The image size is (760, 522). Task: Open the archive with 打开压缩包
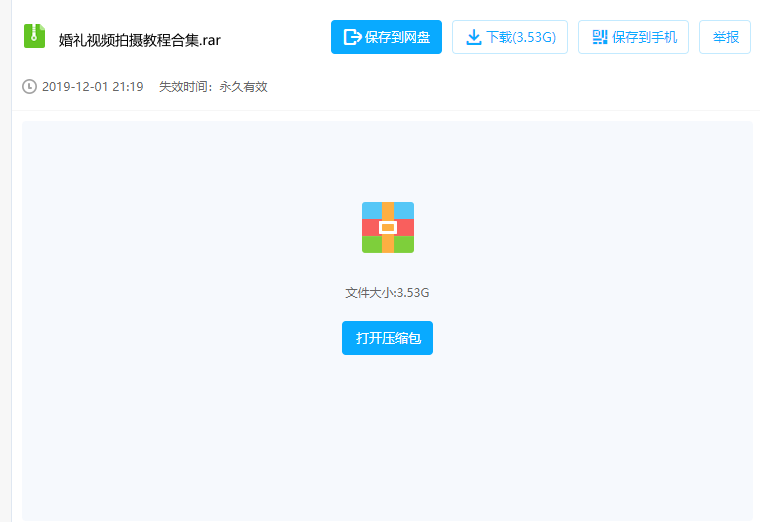387,338
